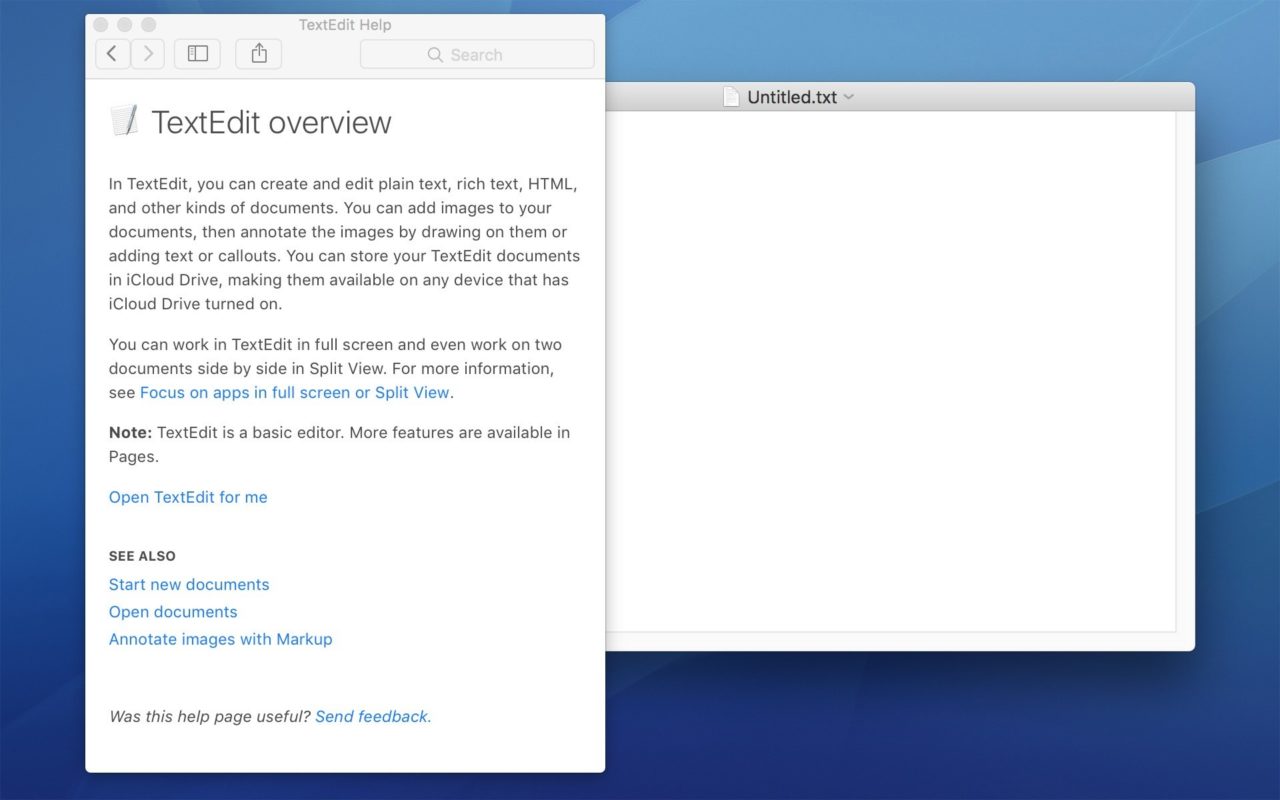Click the magnifying glass search icon
Viewport: 1280px width, 800px height.
click(x=435, y=55)
